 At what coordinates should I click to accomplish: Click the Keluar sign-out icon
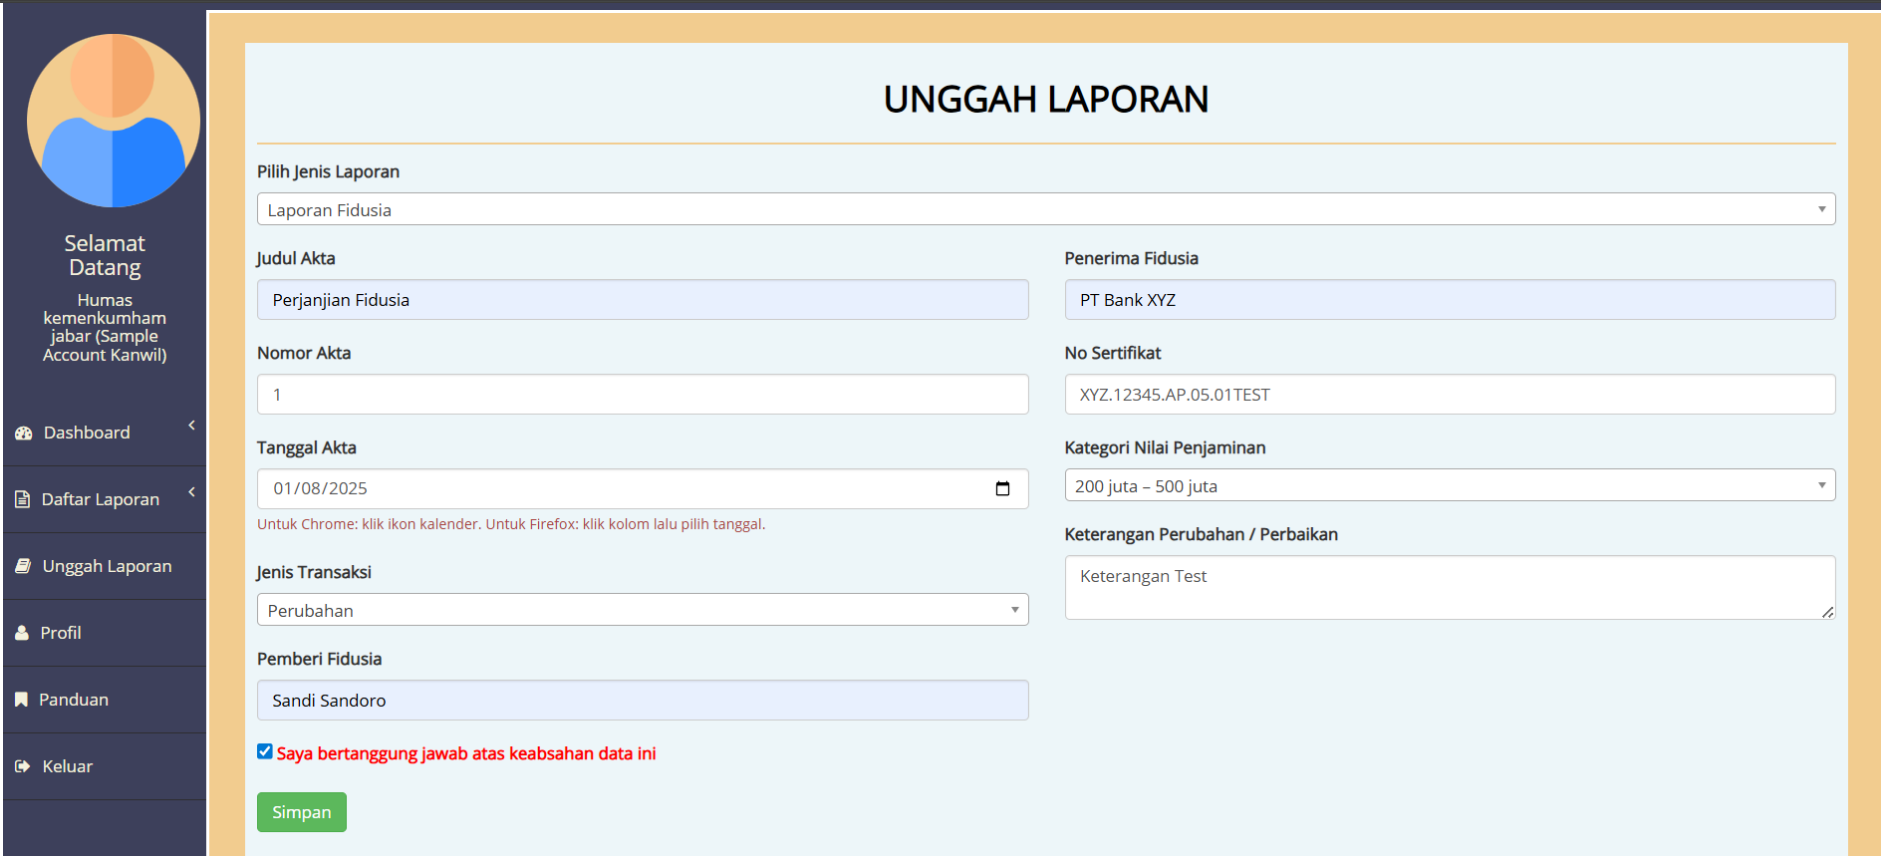(x=23, y=767)
